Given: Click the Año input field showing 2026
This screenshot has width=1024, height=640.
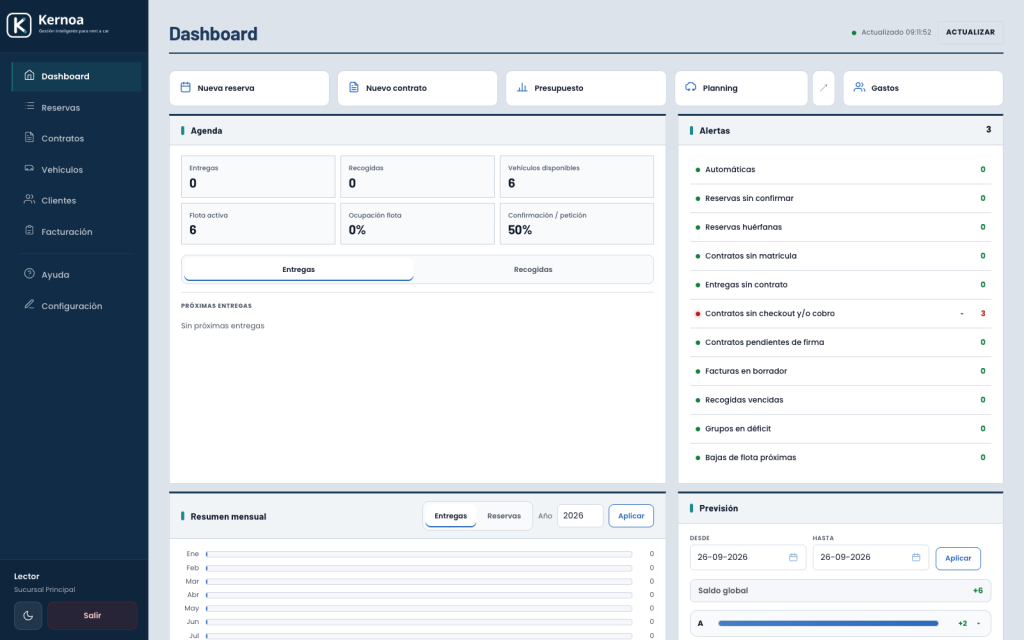Looking at the screenshot, I should point(580,516).
